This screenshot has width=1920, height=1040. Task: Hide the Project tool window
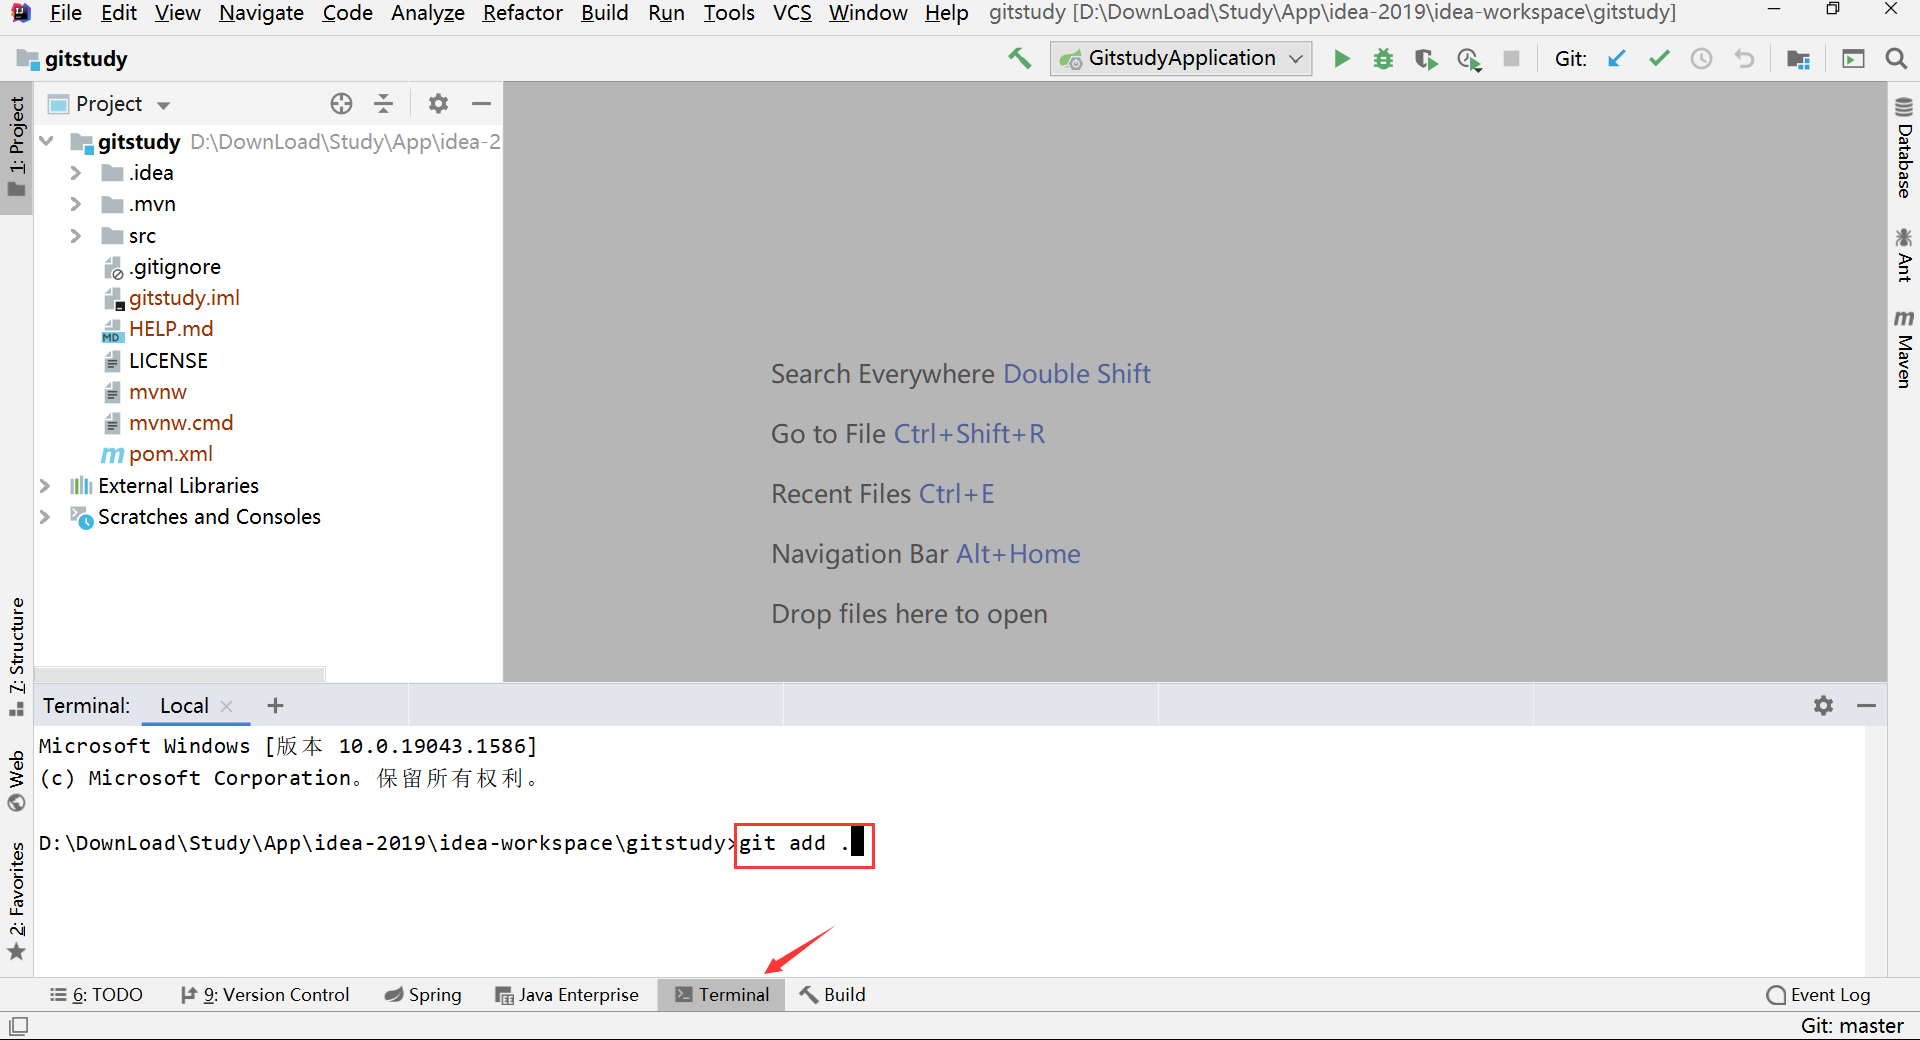coord(481,104)
